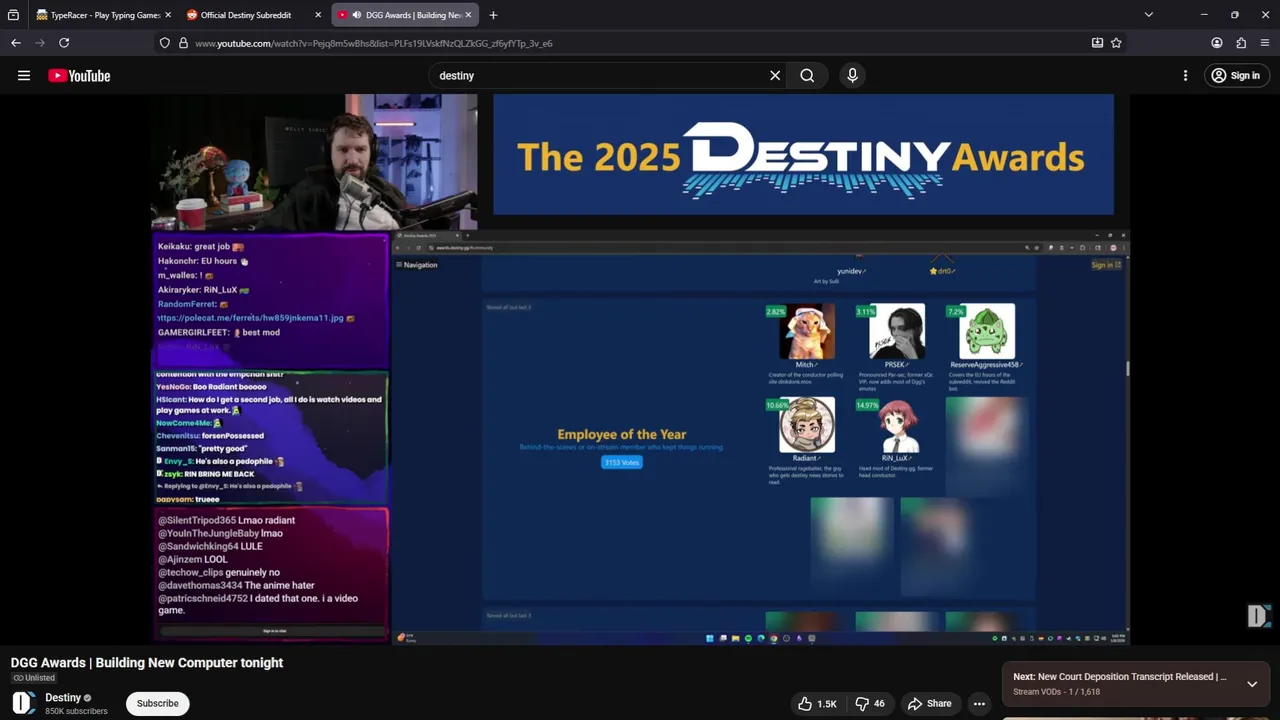Open the browser extensions panel
The width and height of the screenshot is (1280, 720).
1241,43
